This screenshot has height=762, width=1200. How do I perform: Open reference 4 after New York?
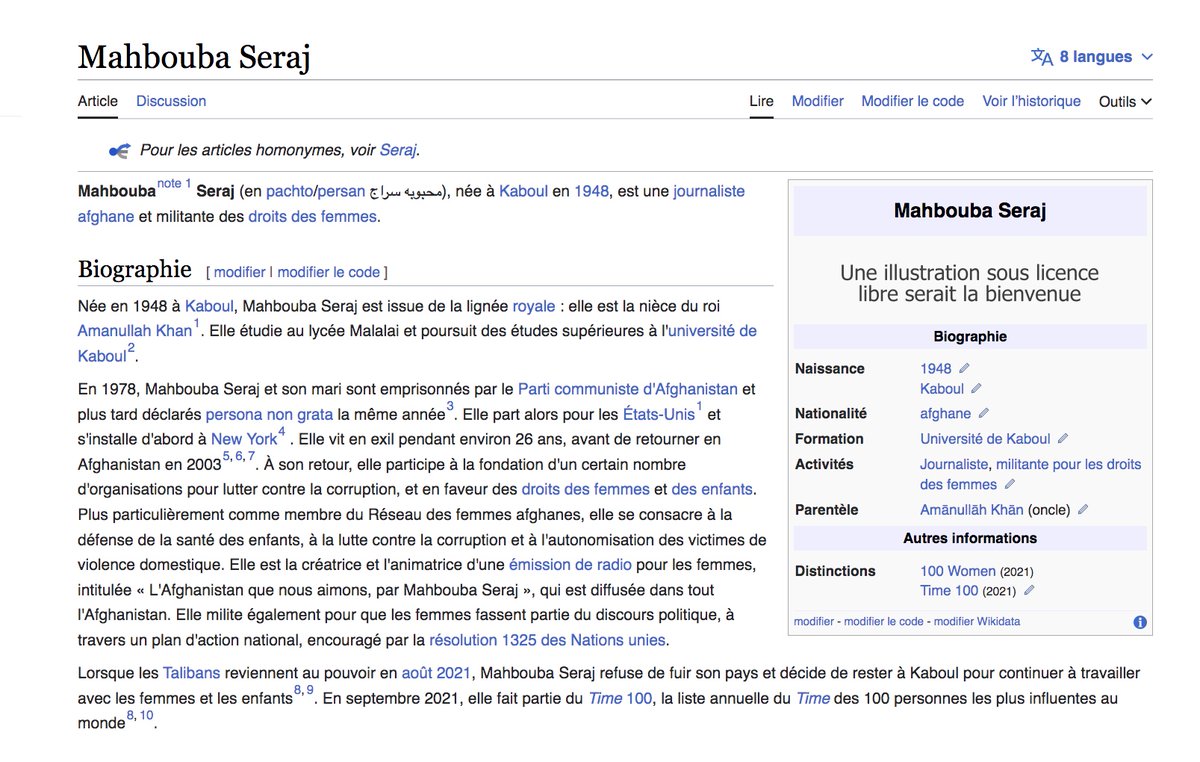point(282,431)
